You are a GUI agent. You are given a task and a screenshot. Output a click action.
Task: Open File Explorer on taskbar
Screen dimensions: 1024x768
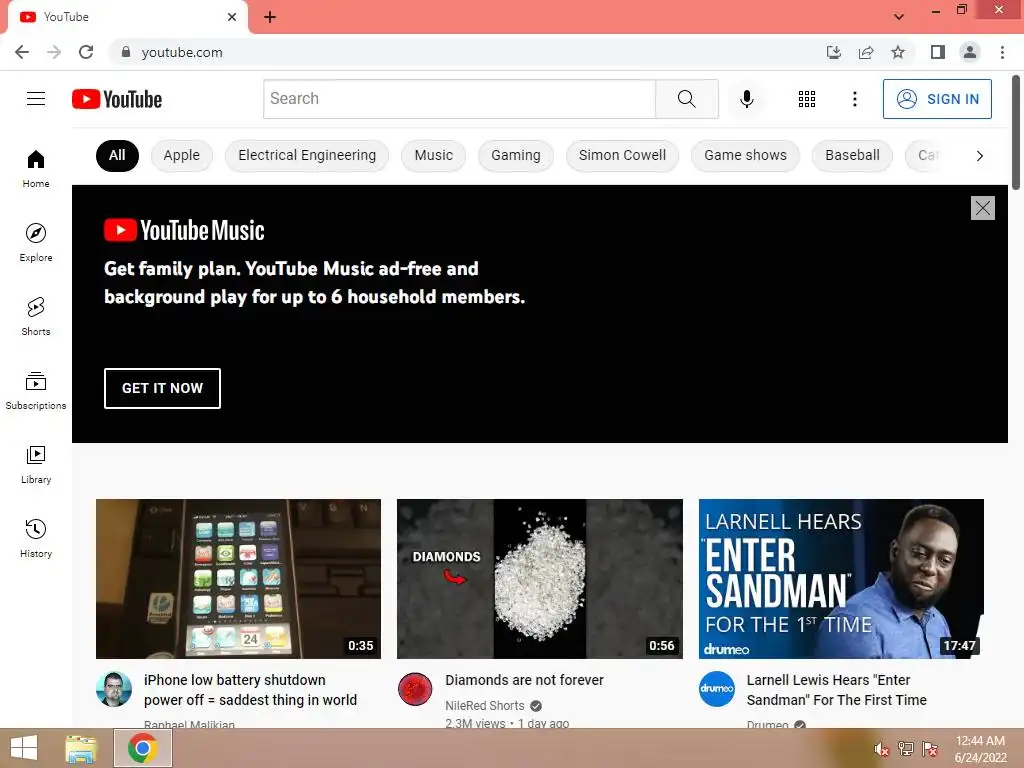(x=81, y=748)
